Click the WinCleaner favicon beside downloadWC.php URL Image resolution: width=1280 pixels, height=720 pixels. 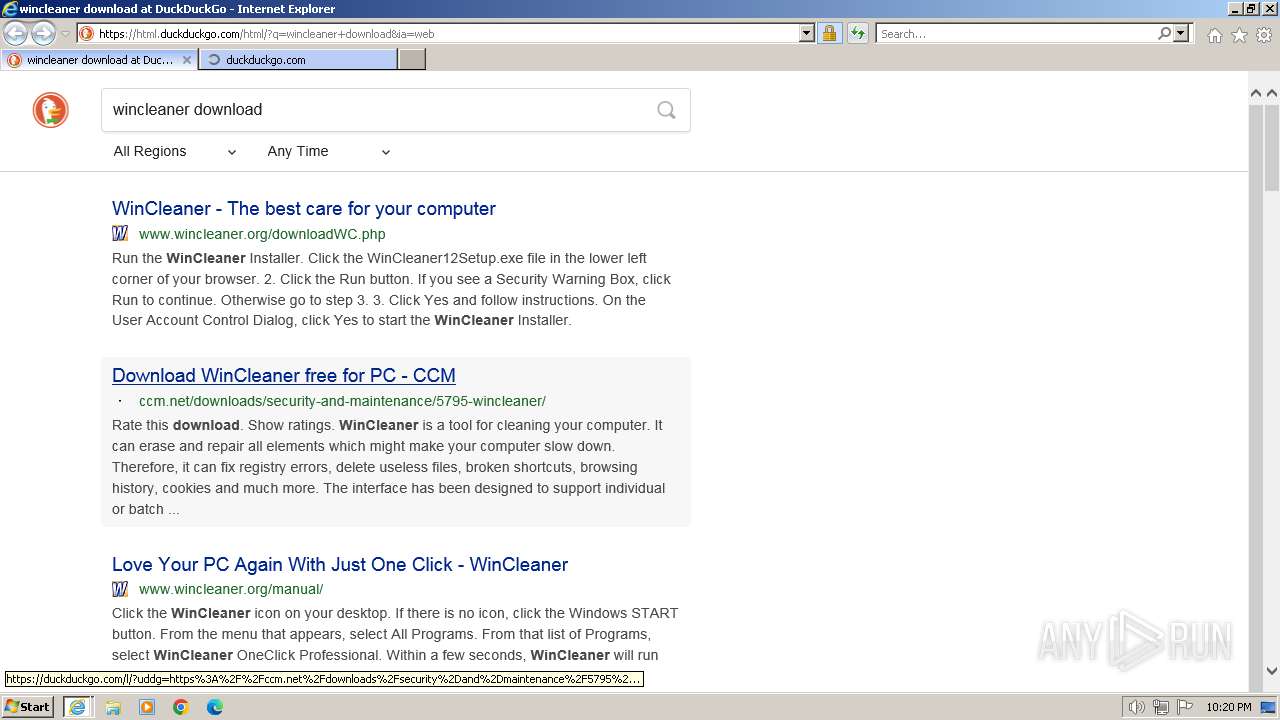point(120,234)
